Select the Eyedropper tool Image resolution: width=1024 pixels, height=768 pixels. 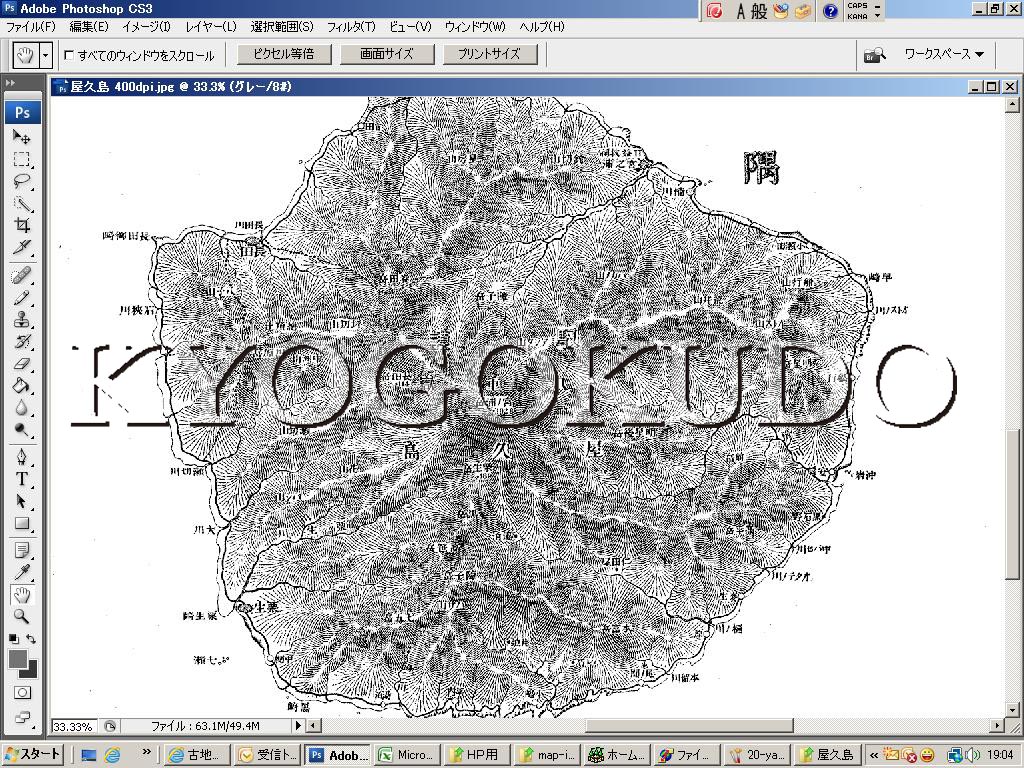pos(22,572)
